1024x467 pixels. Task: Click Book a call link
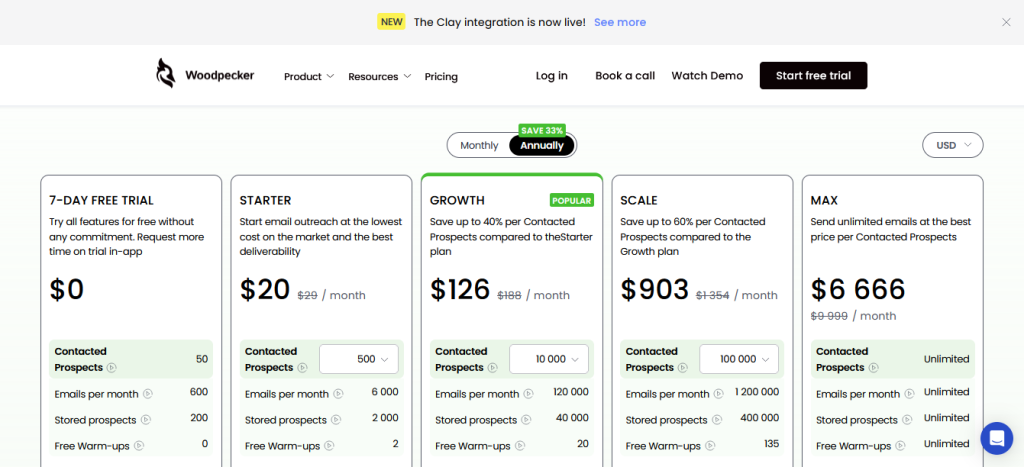625,76
